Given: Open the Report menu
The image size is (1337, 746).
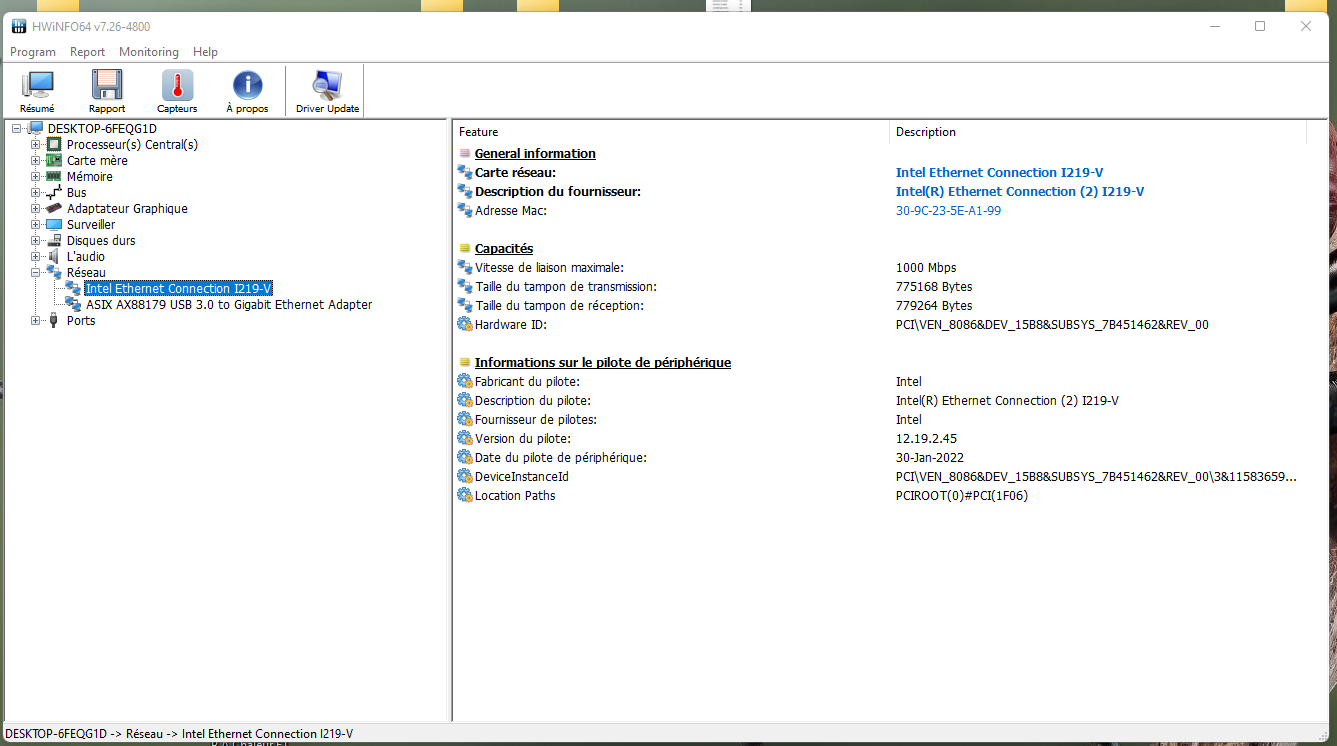Looking at the screenshot, I should [87, 52].
